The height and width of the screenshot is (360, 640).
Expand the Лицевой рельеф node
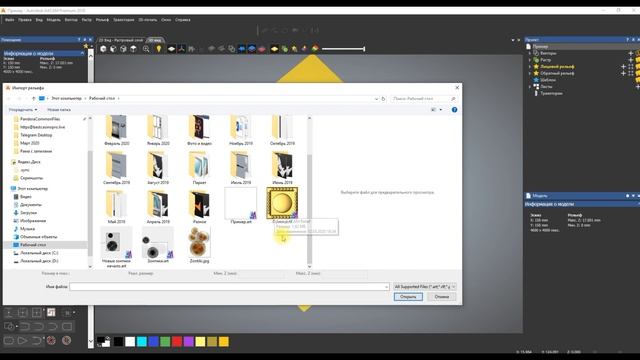[x=530, y=67]
